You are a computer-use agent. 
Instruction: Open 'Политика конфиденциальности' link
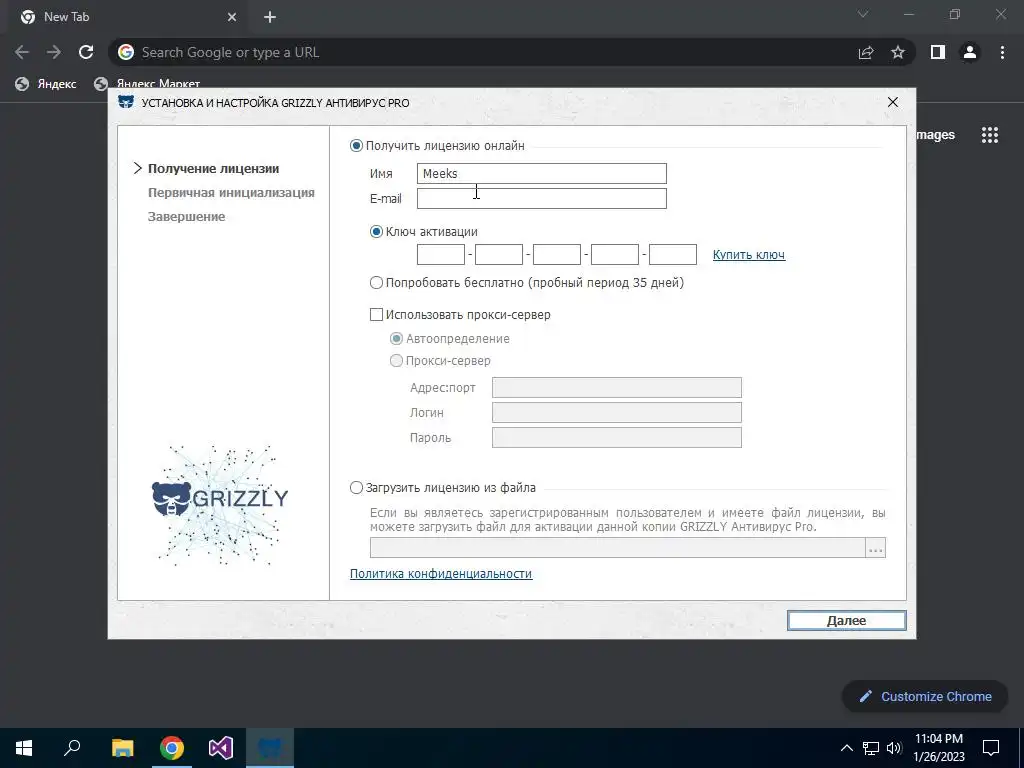coord(441,573)
